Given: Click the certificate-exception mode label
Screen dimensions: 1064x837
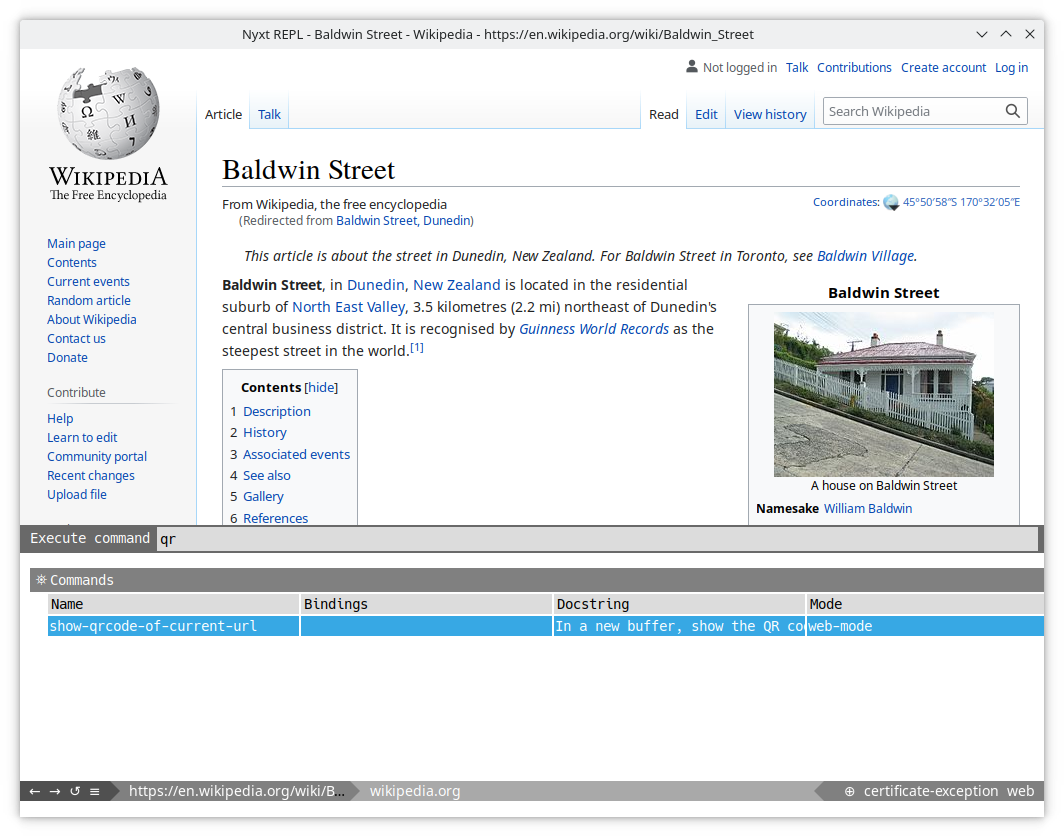Looking at the screenshot, I should click(930, 791).
